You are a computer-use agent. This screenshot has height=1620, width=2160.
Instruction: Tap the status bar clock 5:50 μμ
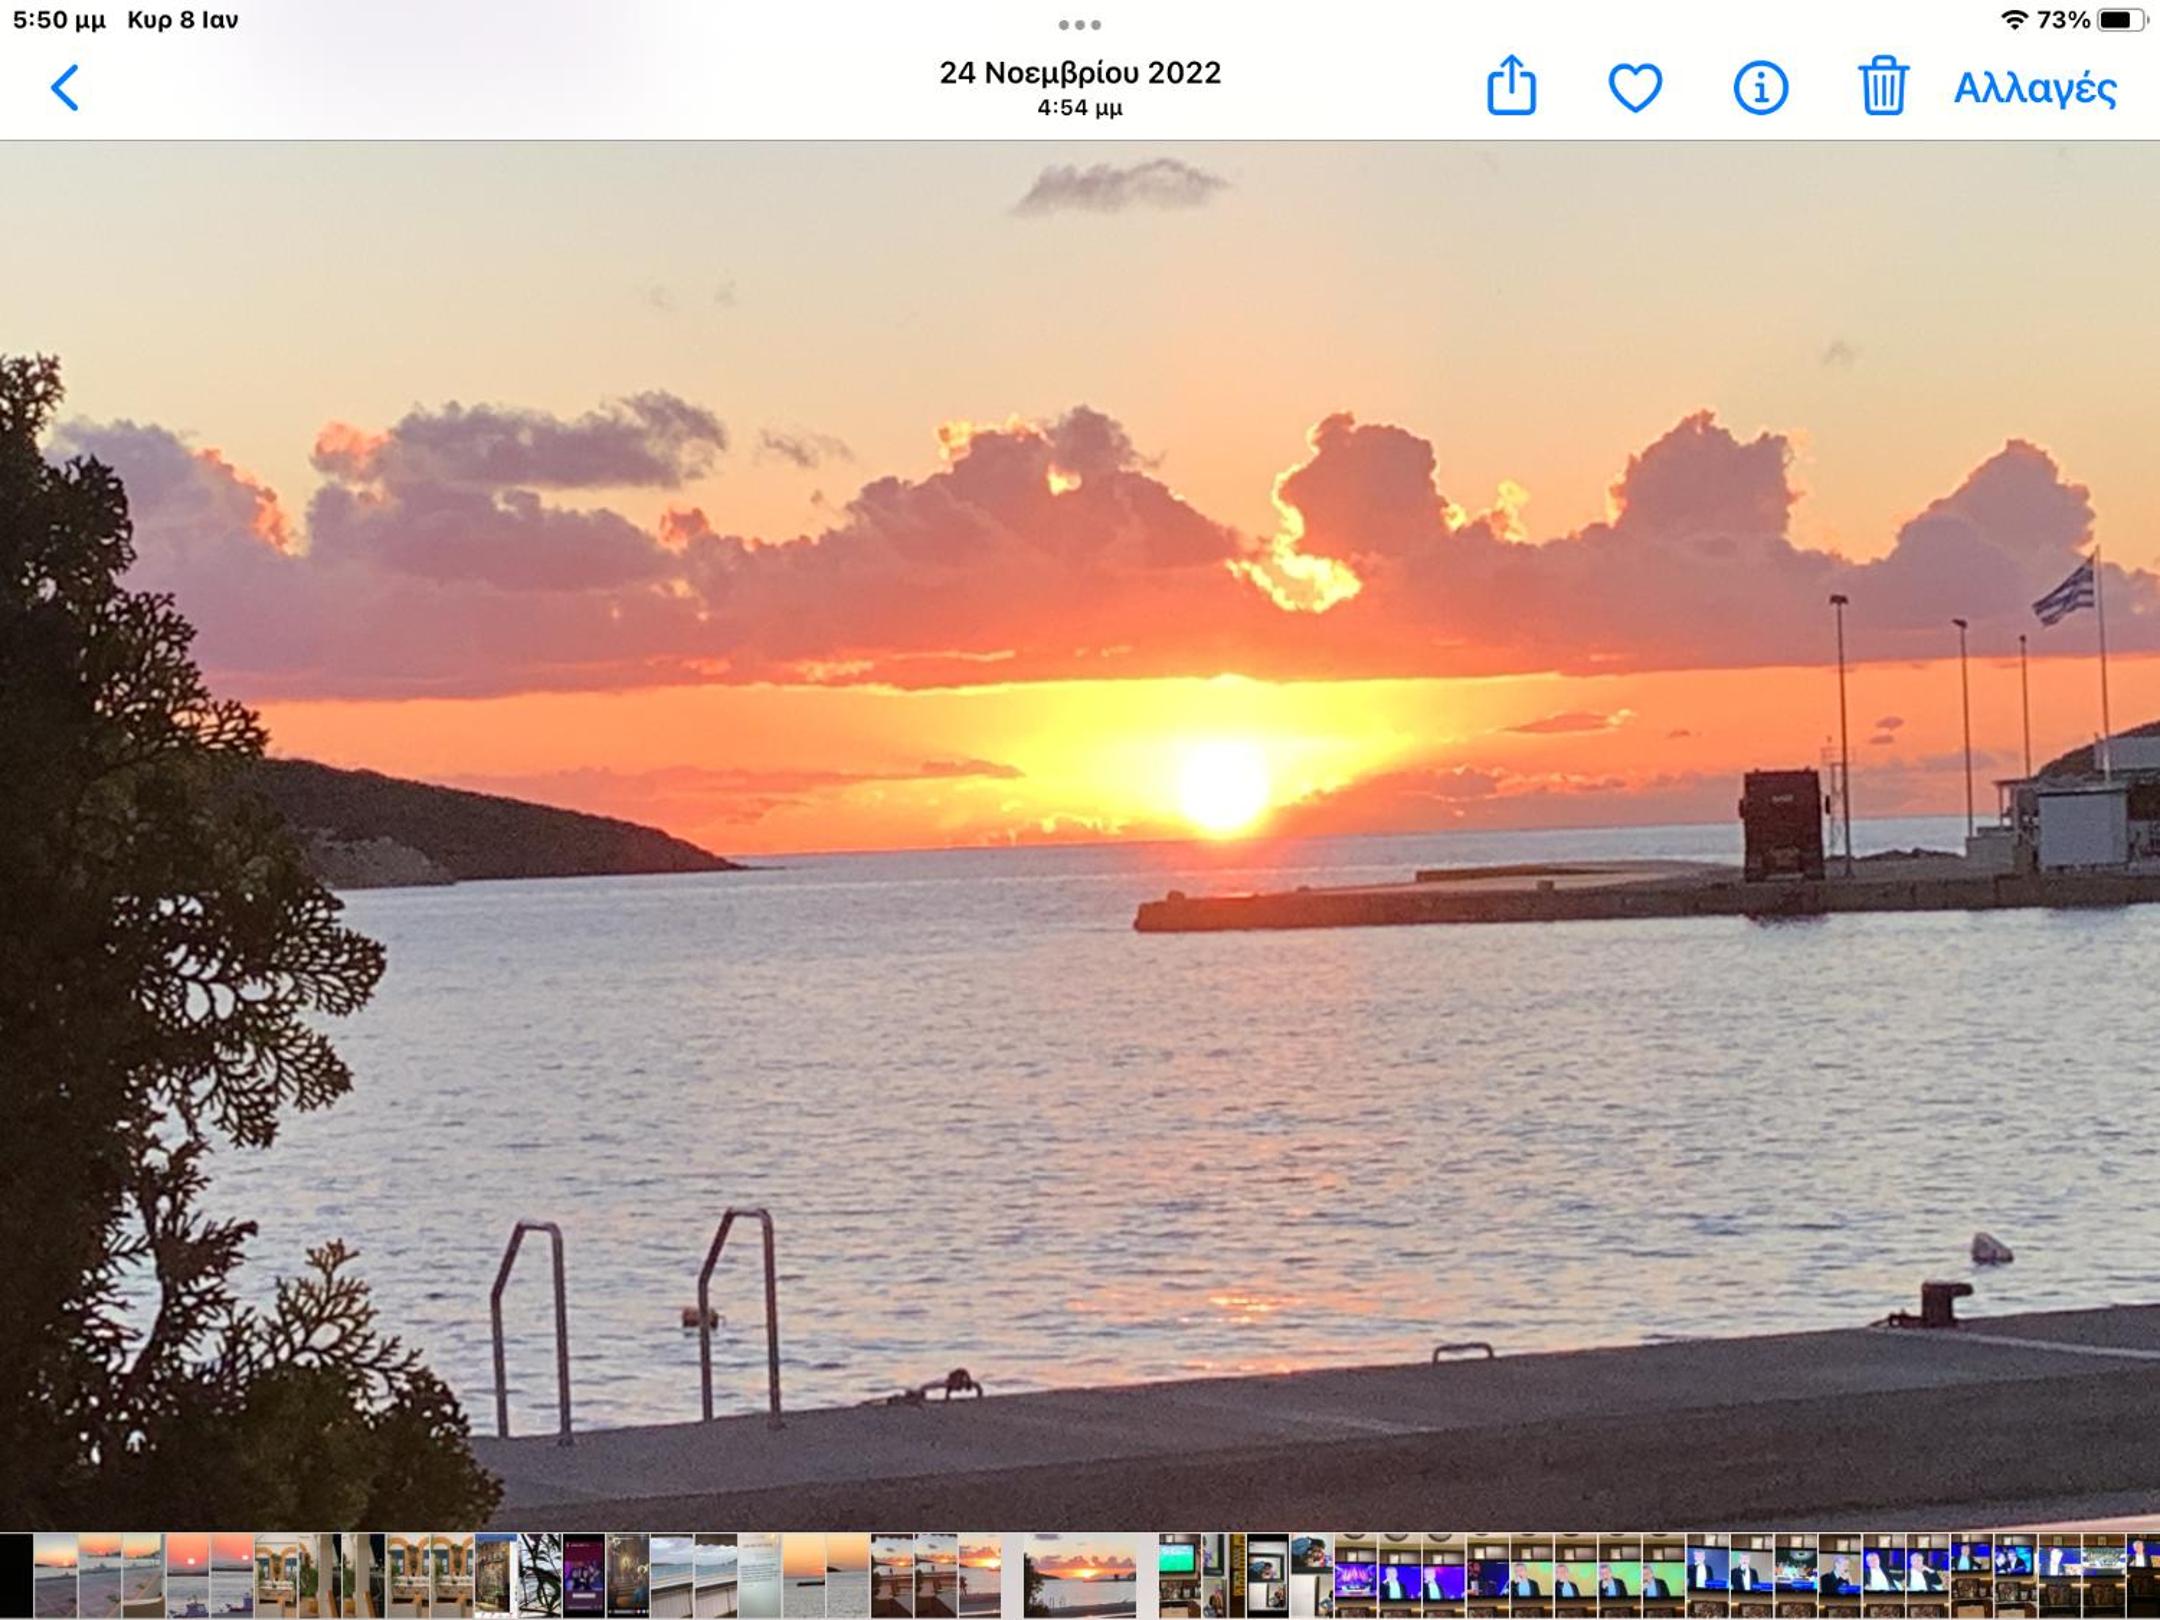59,20
